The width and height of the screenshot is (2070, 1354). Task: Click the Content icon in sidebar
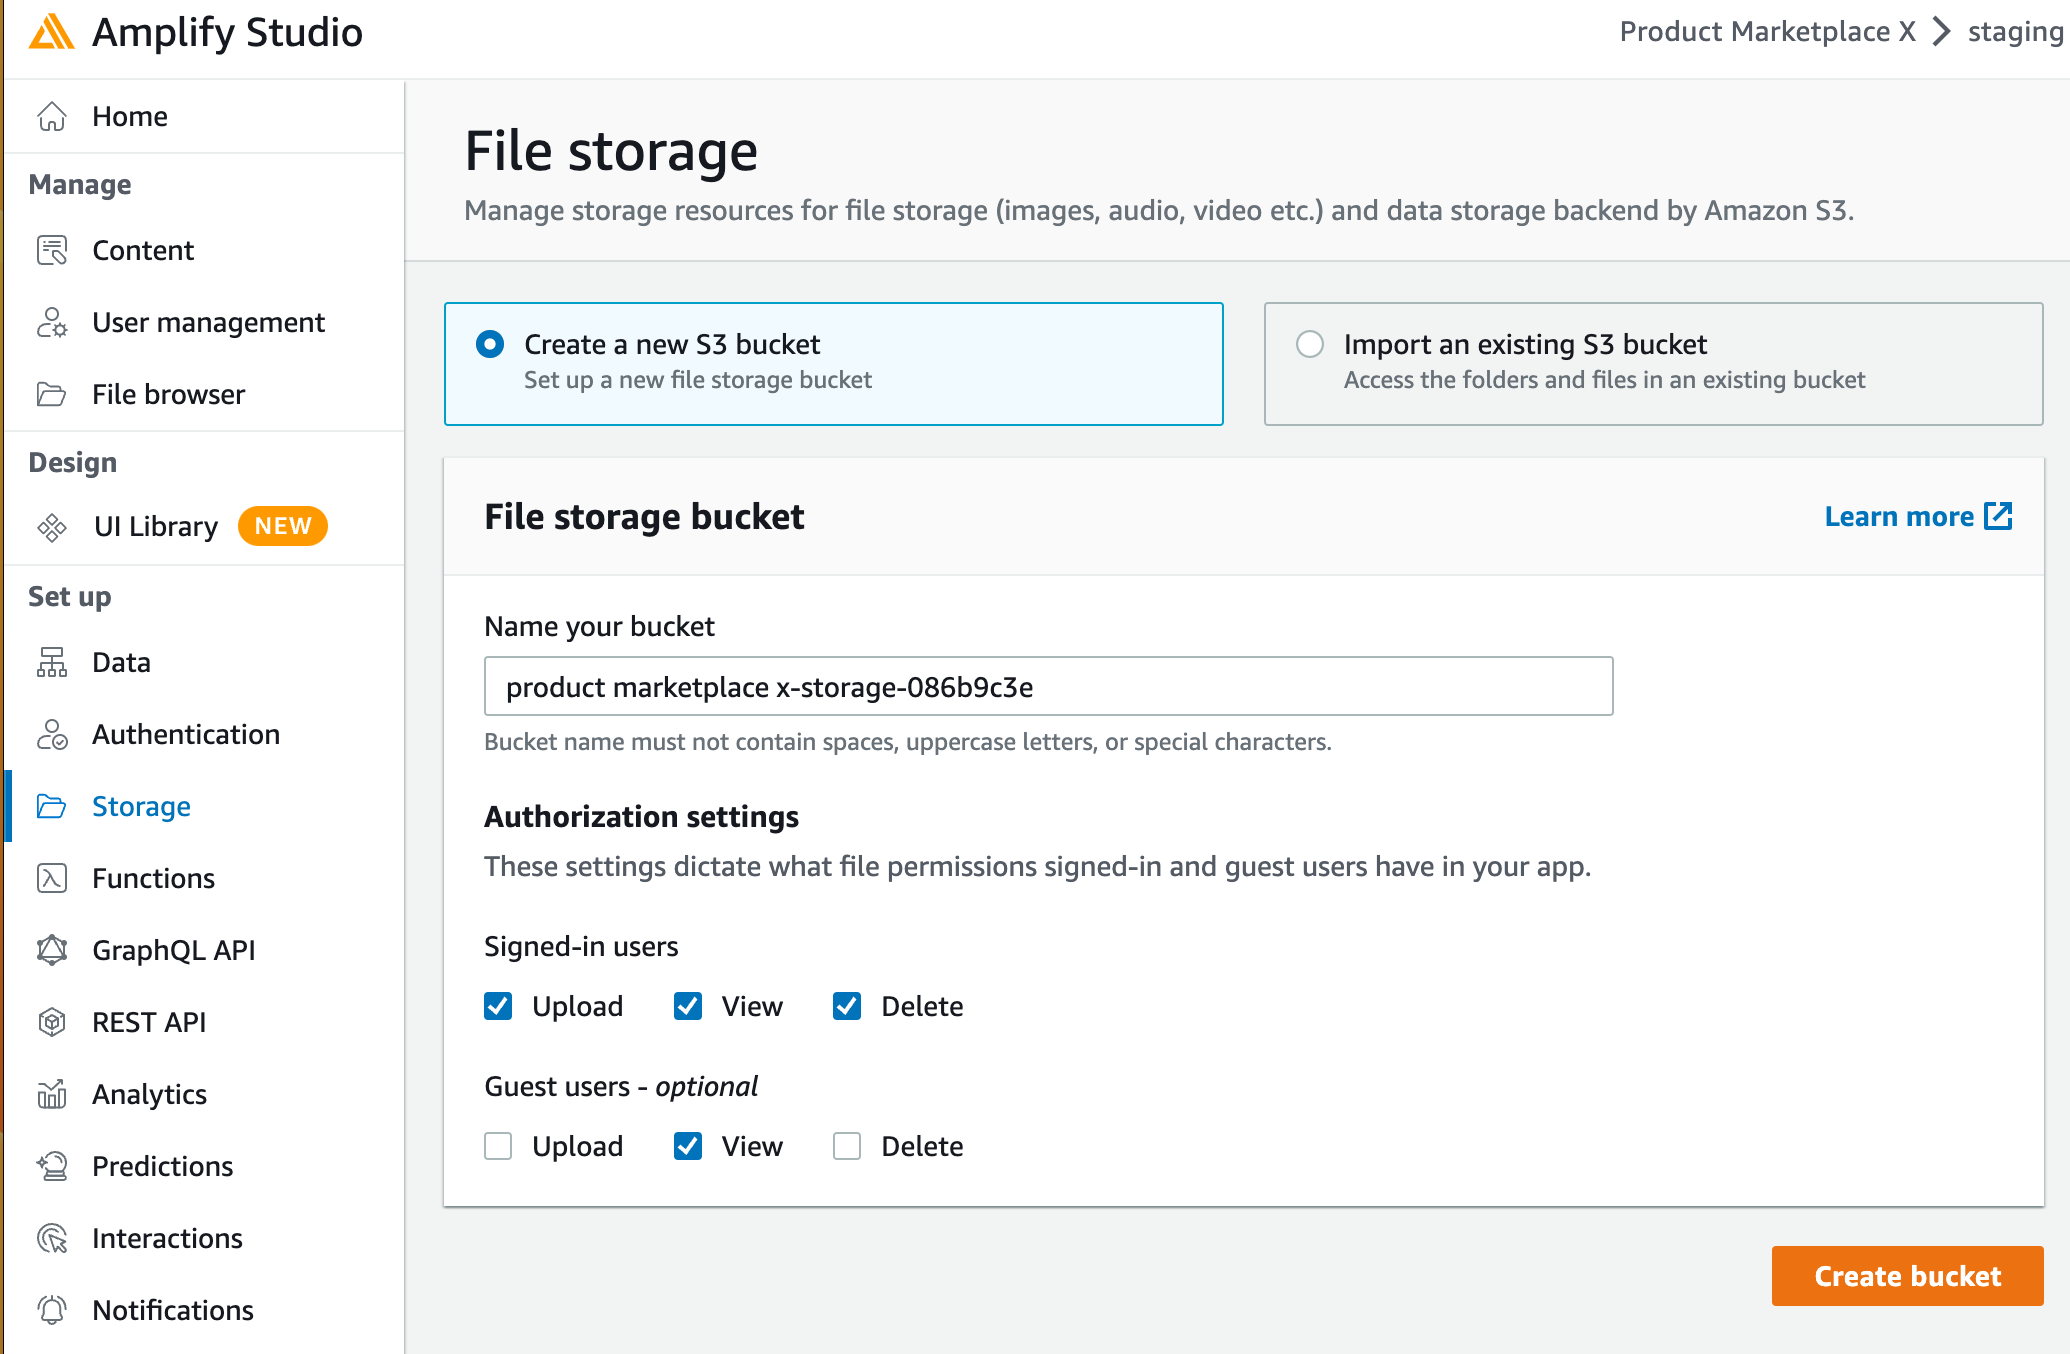[52, 250]
